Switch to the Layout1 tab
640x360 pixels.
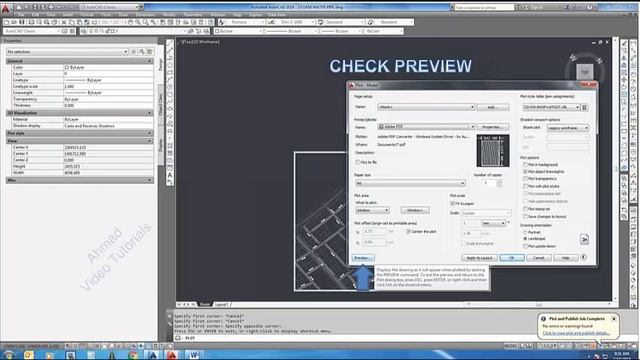tap(221, 304)
